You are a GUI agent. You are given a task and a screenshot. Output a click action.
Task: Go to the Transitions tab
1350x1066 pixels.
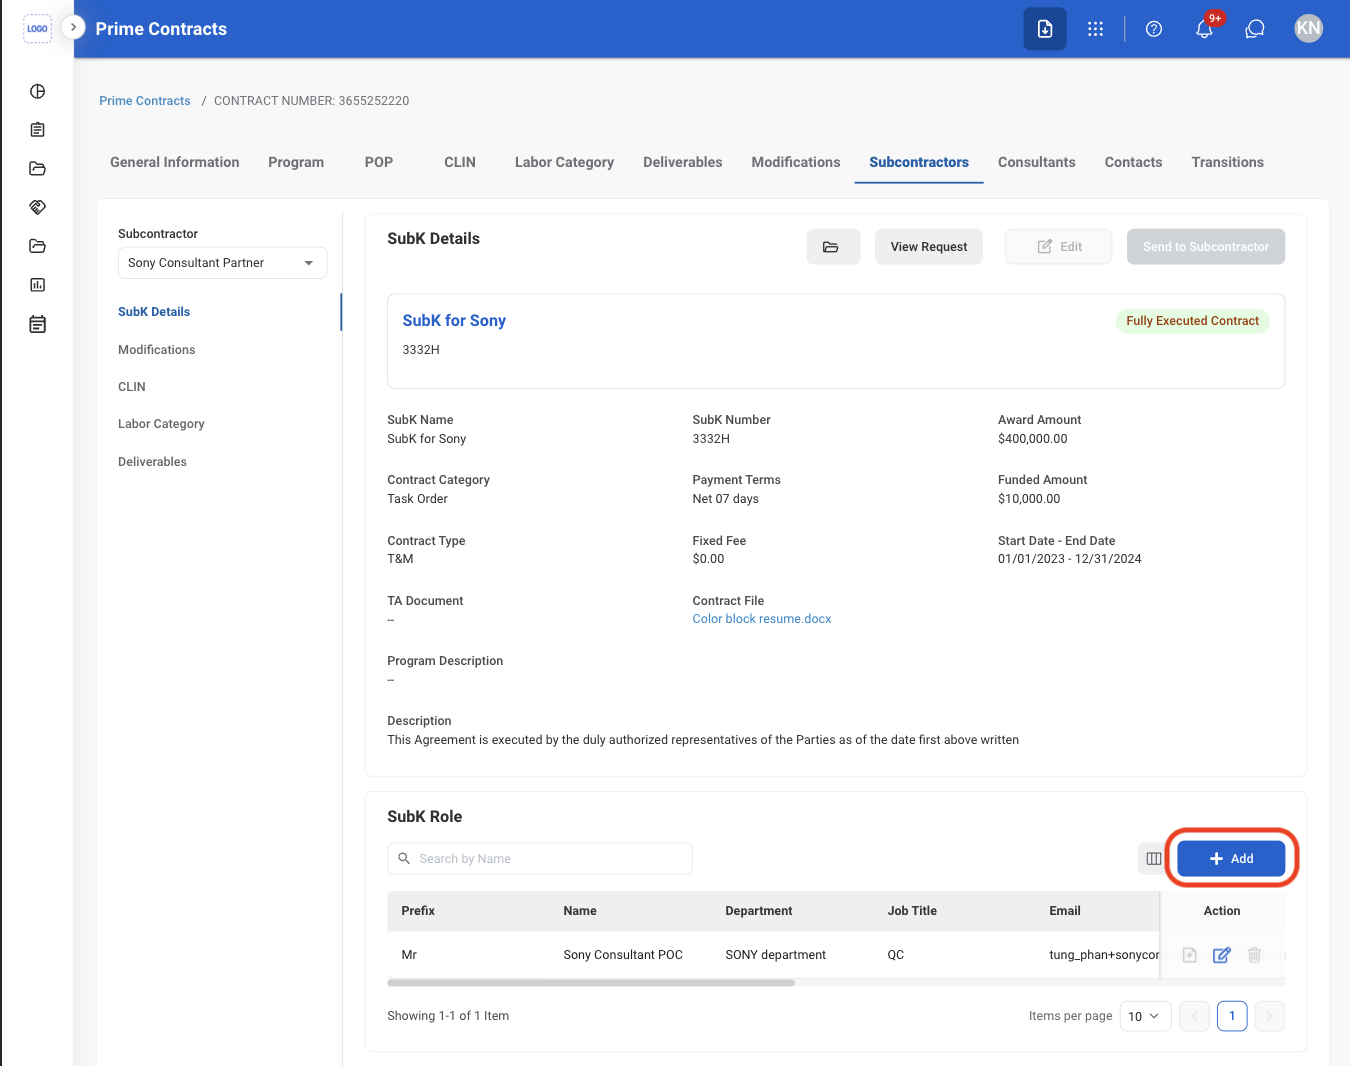[1227, 162]
